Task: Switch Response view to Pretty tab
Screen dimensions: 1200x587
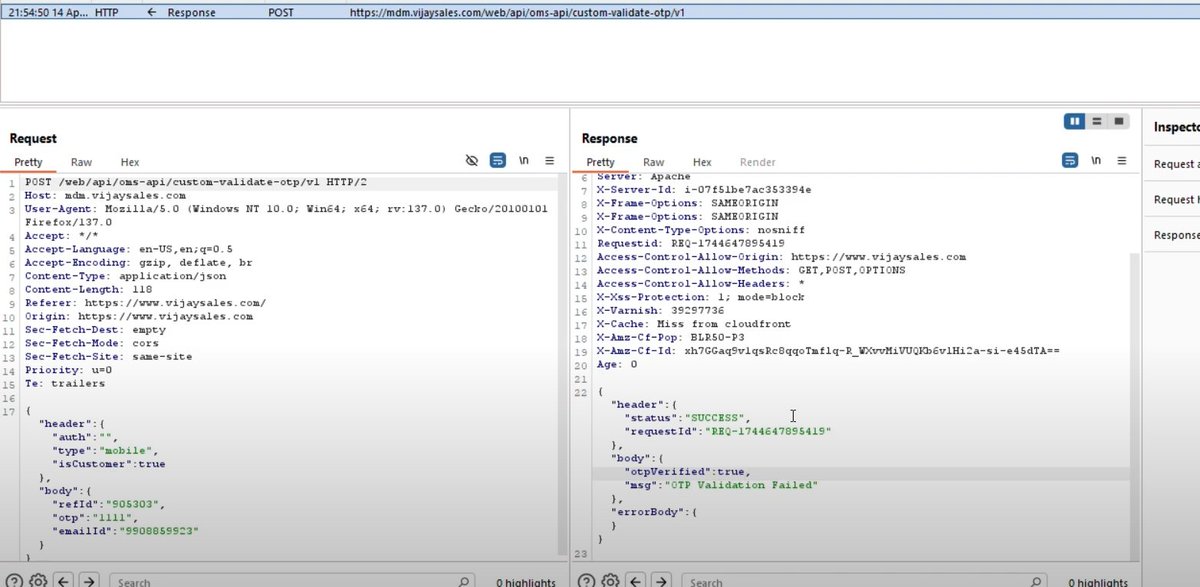Action: tap(601, 162)
